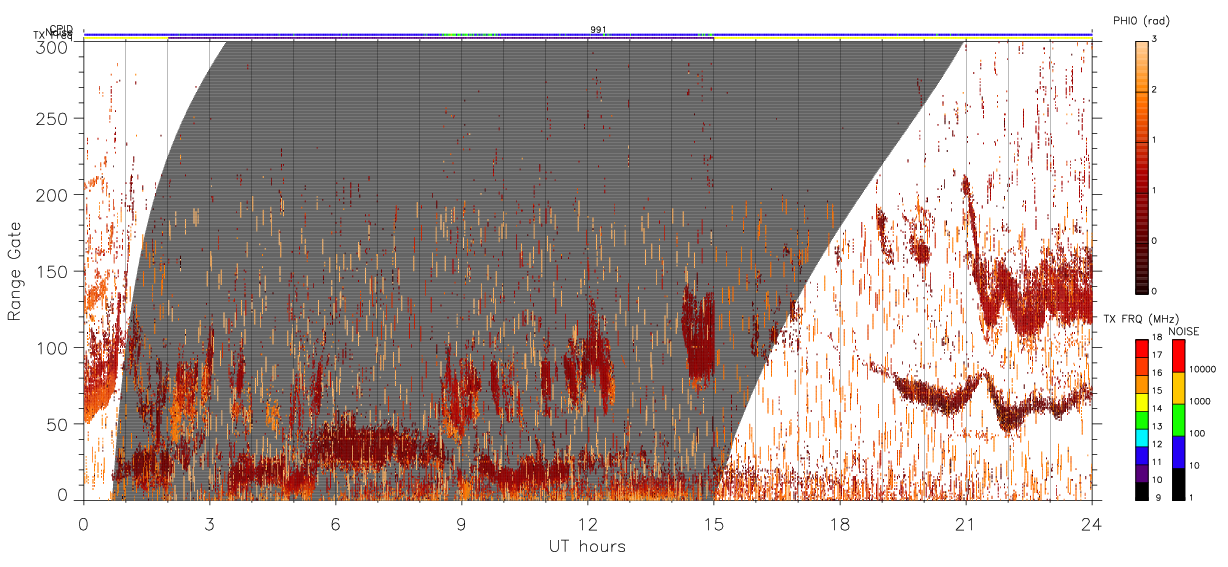Click the red swatch in the NOISE legend
Viewport: 1228px width, 567px height.
pos(1178,356)
